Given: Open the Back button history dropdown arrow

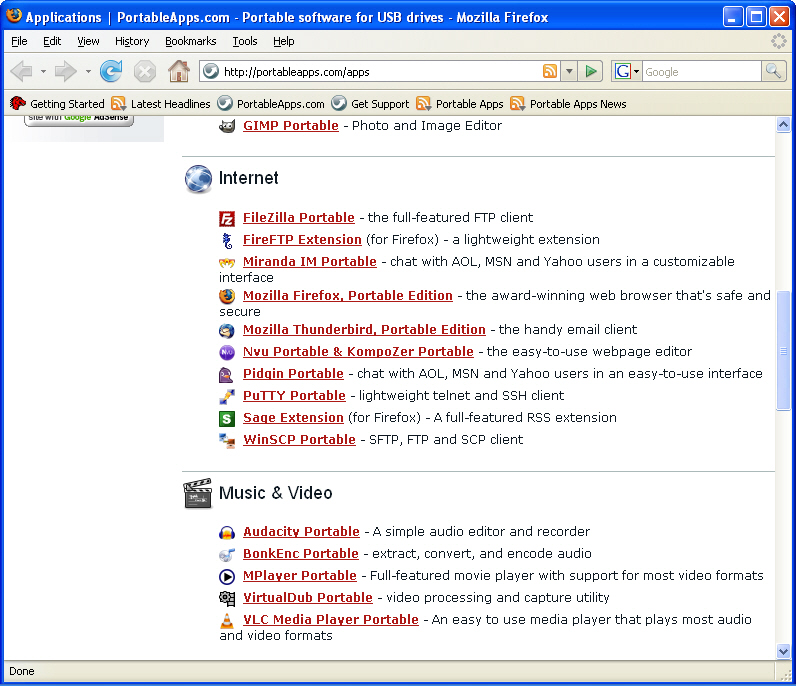Looking at the screenshot, I should pyautogui.click(x=43, y=71).
